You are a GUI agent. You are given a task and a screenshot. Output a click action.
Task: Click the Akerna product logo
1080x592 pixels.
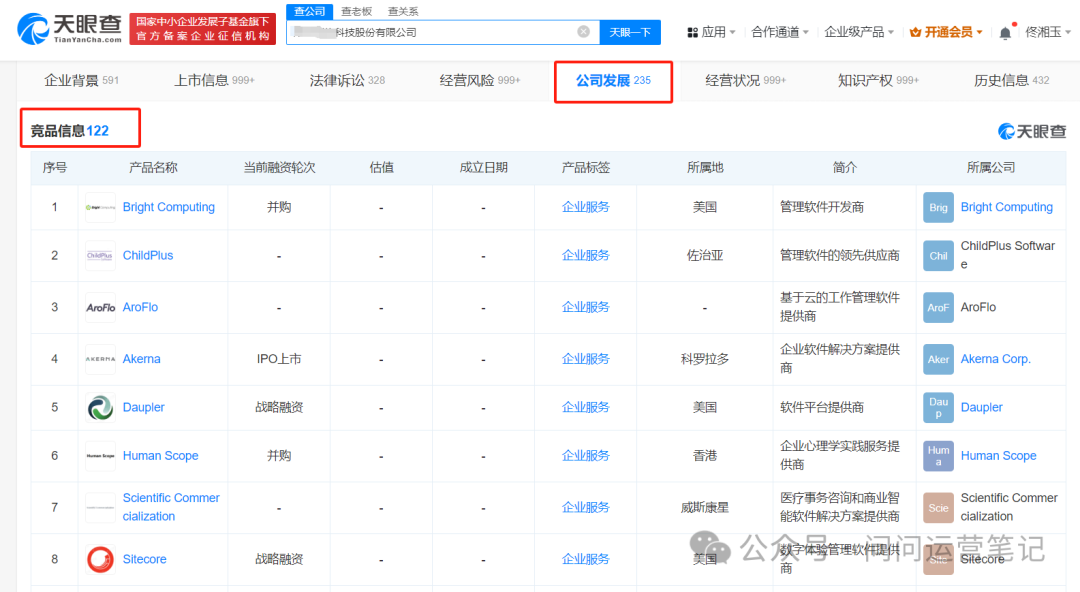tap(100, 359)
